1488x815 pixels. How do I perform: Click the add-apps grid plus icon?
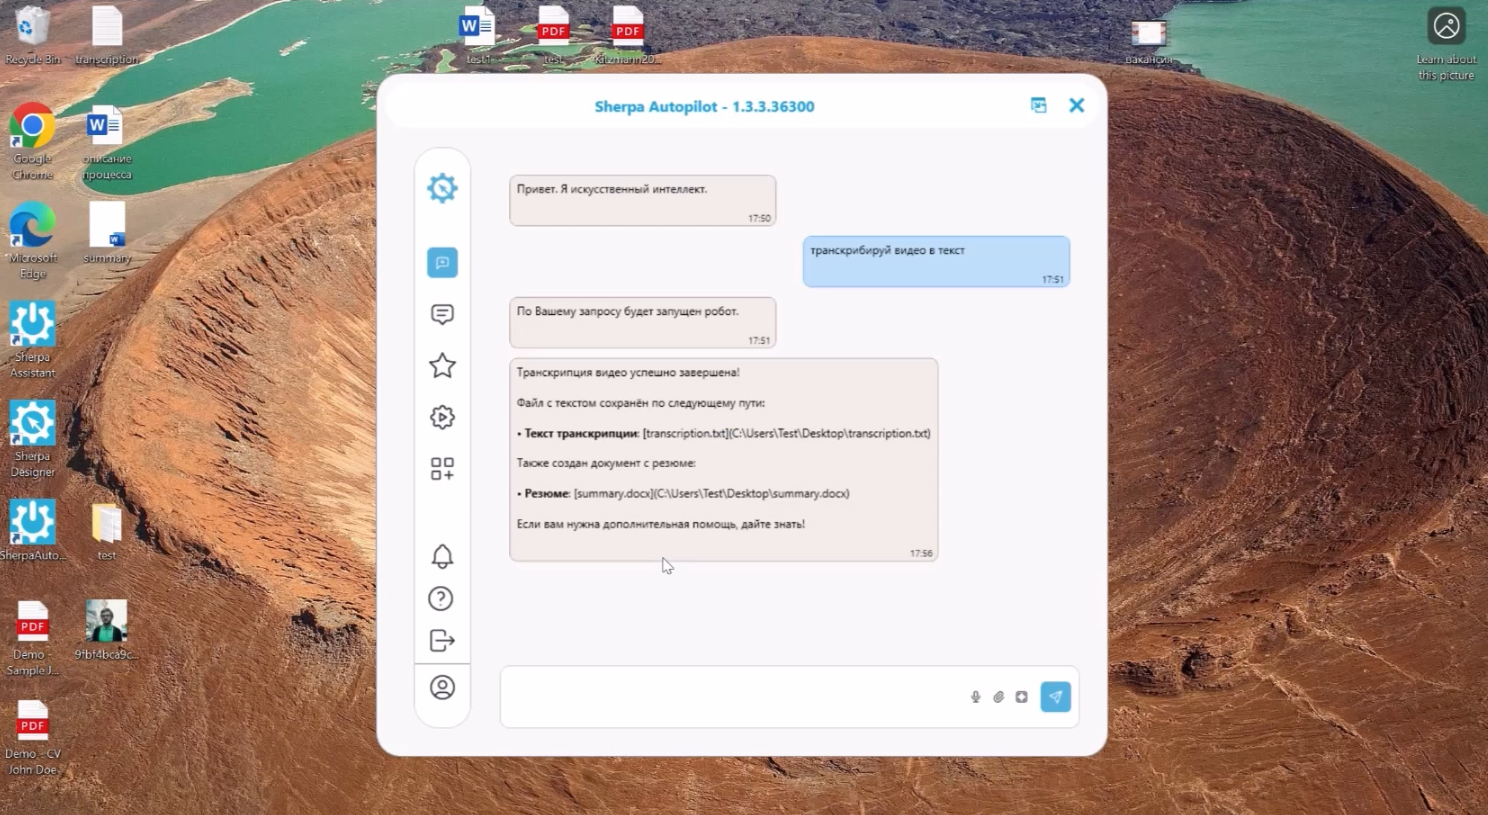442,469
